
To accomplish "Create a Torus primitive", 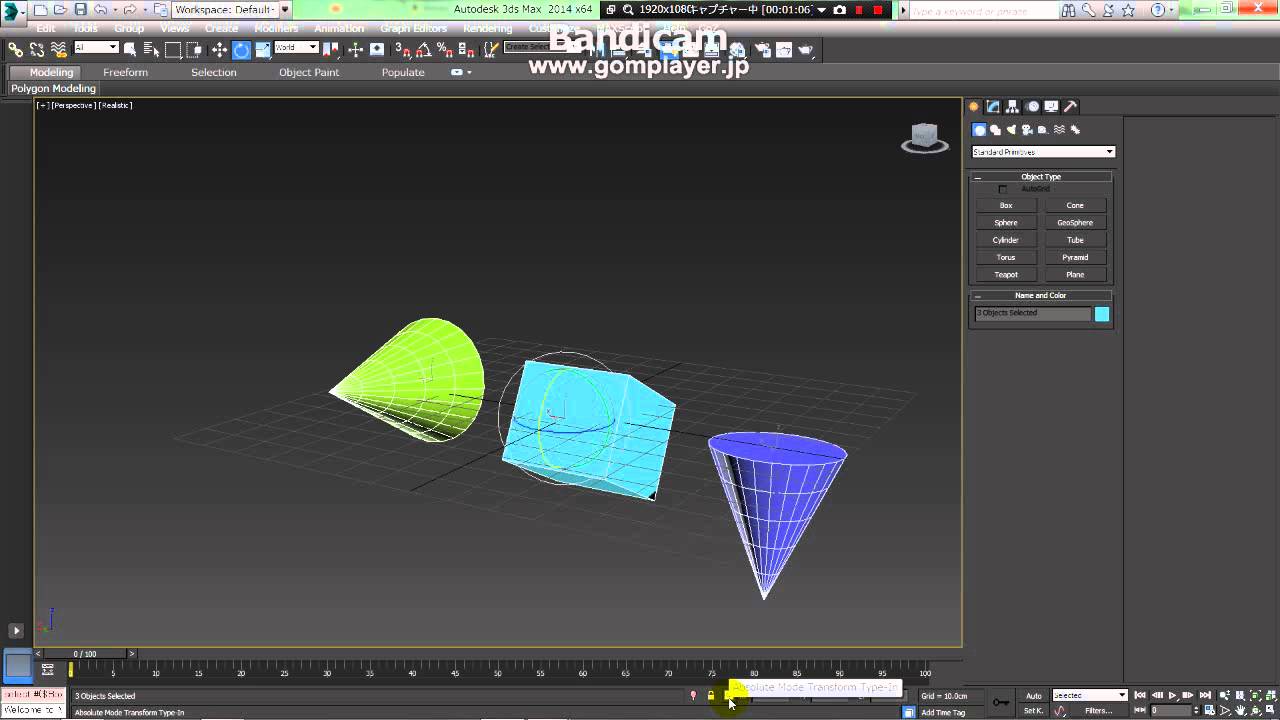I will (1006, 257).
